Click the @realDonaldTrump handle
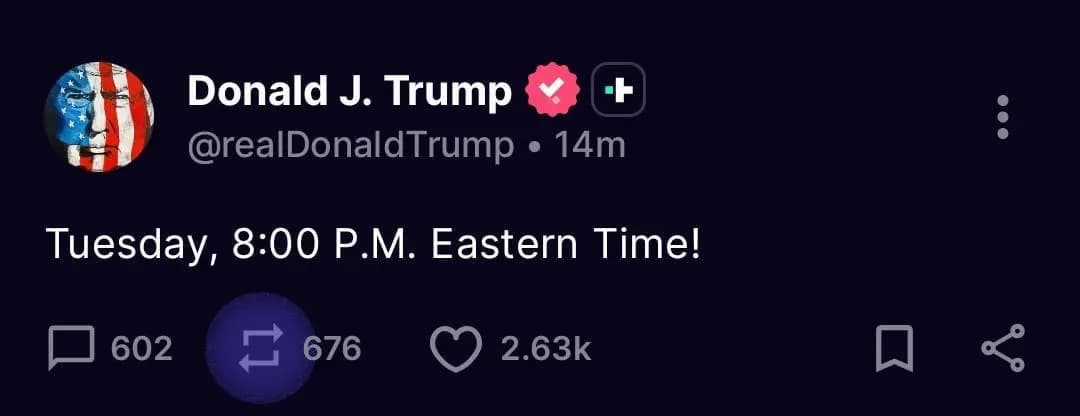 [350, 146]
